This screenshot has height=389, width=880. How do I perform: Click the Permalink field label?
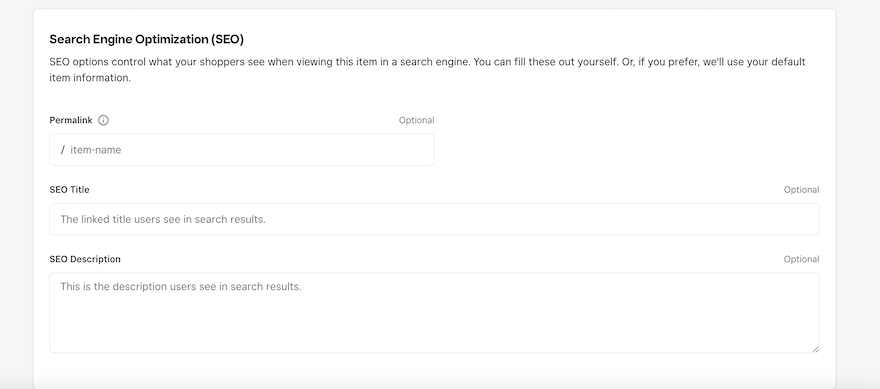(71, 120)
